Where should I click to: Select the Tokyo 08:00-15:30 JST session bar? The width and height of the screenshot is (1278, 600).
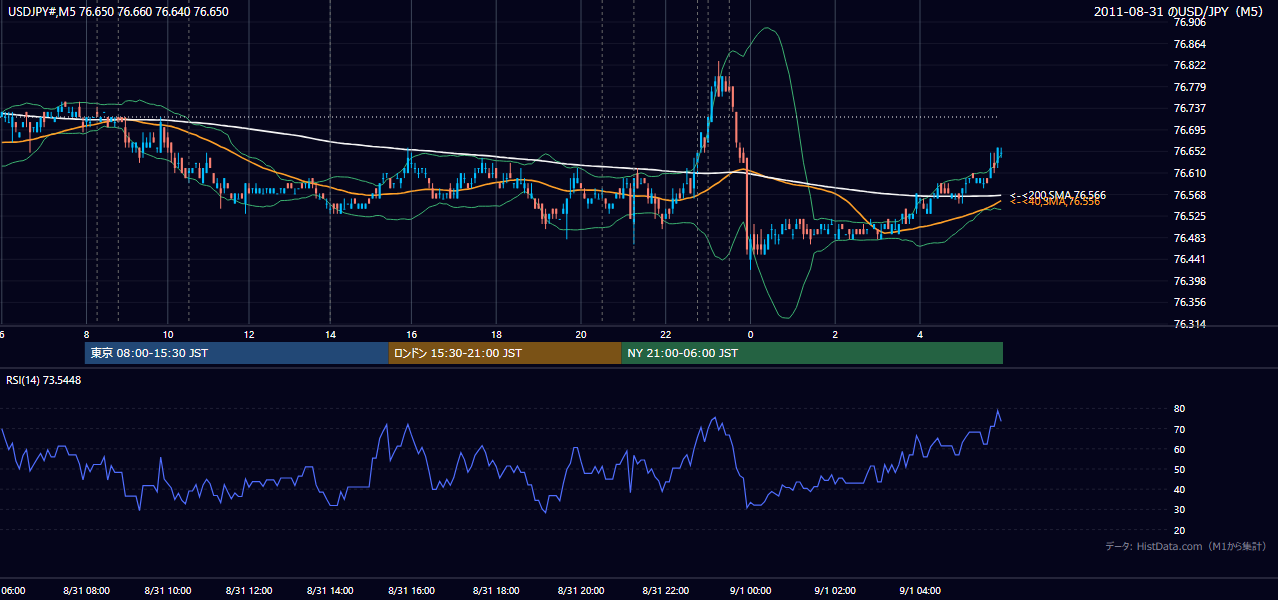236,353
